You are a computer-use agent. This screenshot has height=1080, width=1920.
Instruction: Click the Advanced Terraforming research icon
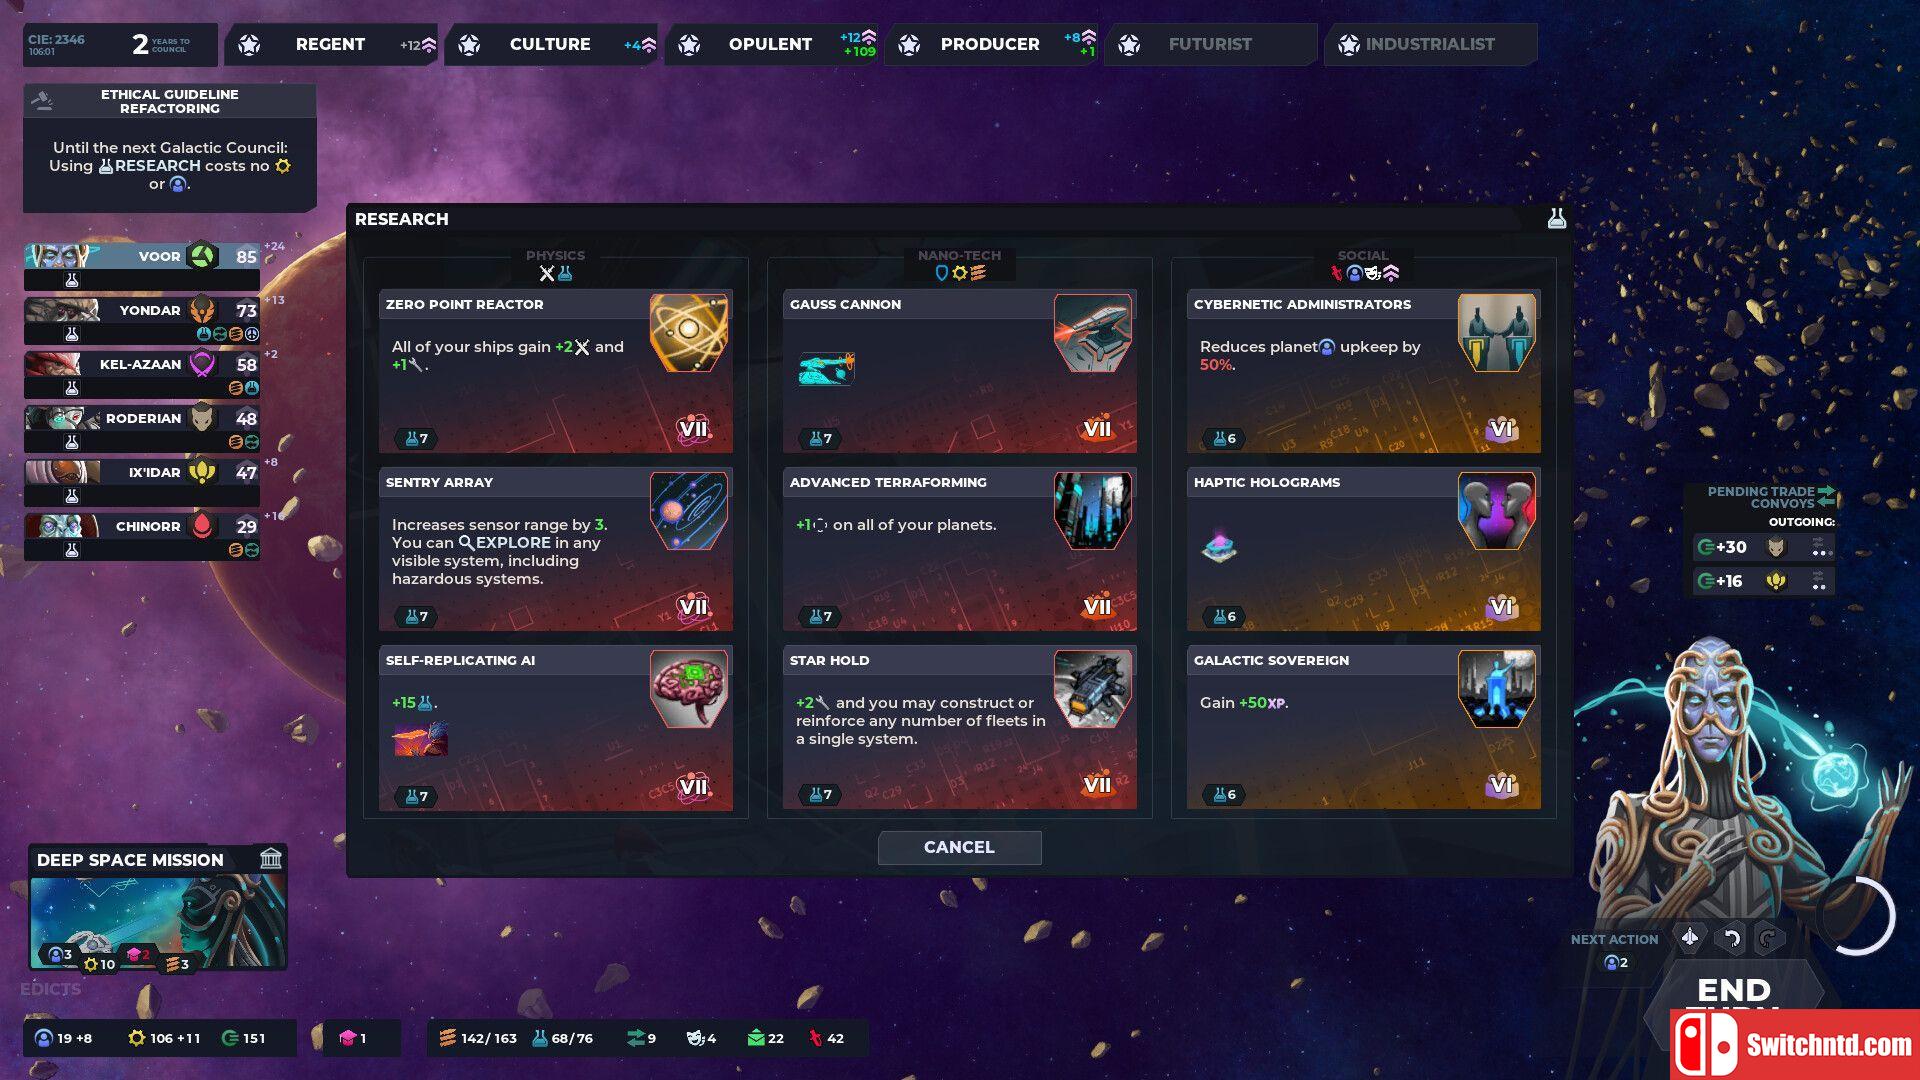tap(1093, 512)
